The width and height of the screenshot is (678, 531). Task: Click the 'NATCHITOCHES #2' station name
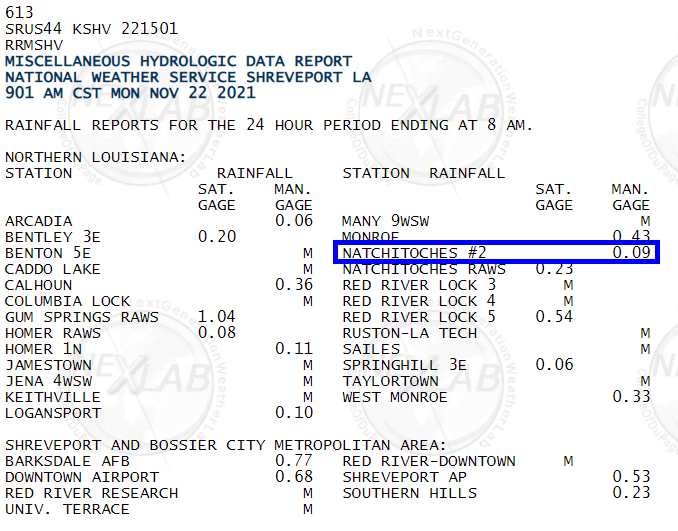[414, 253]
